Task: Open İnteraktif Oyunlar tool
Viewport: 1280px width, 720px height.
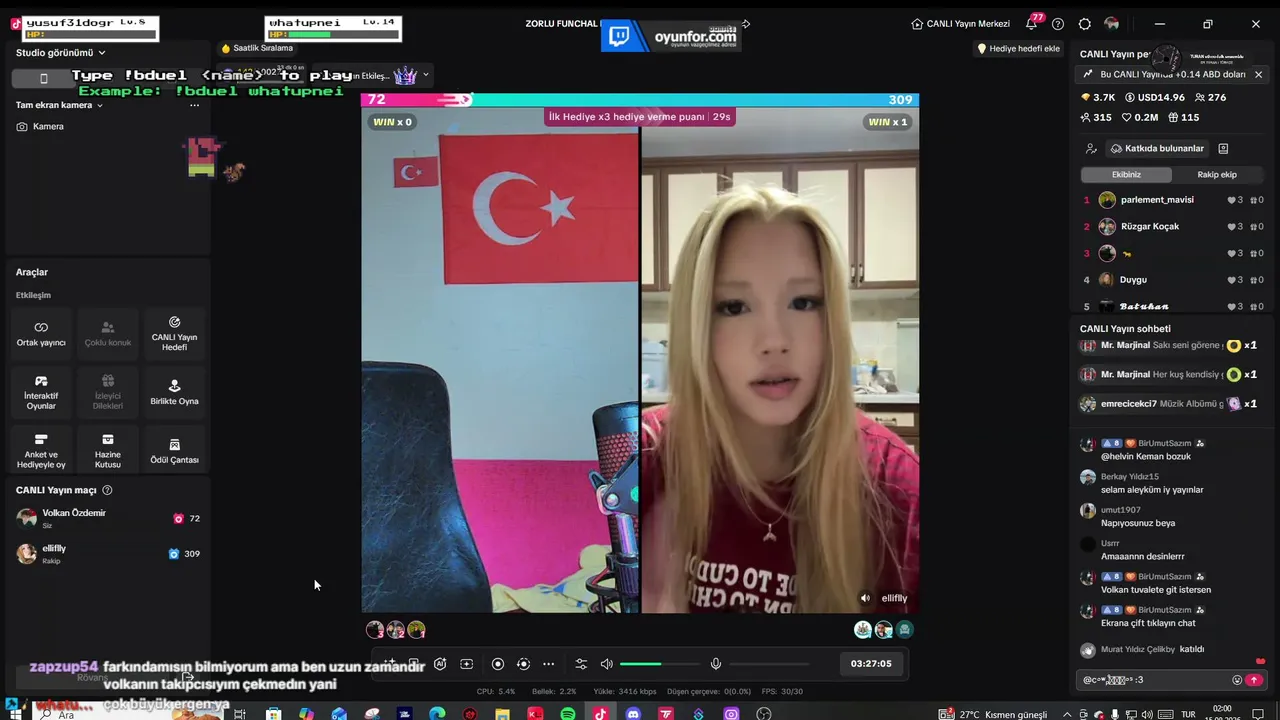Action: 41,392
